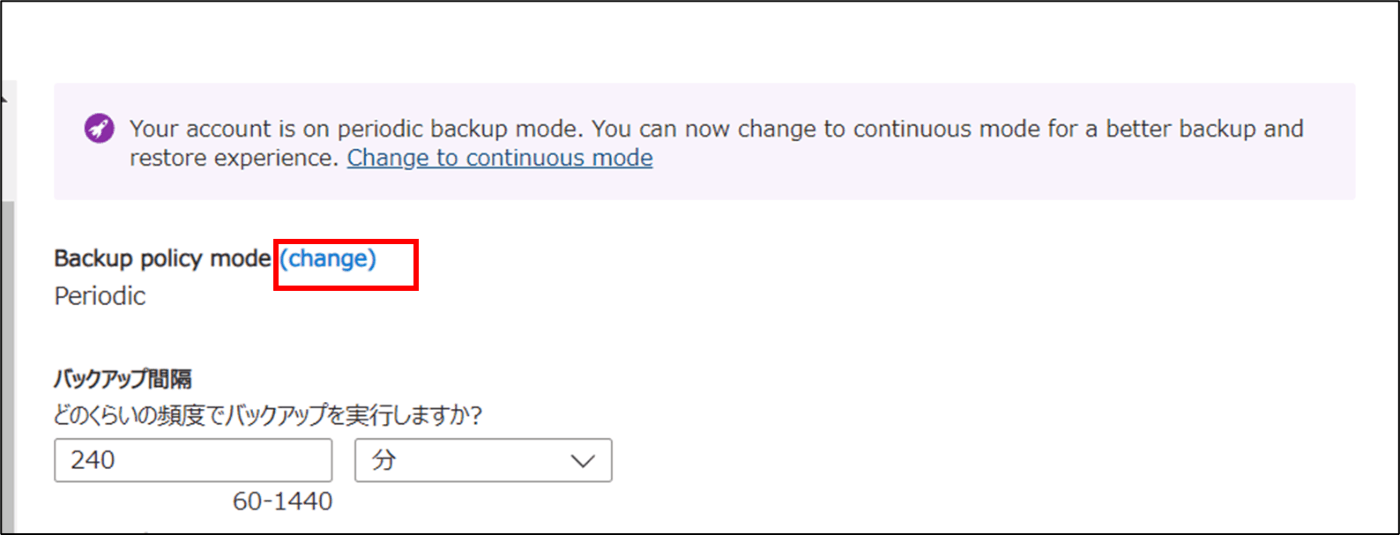The image size is (1400, 535).
Task: Click the 60-1440 range hint text
Action: (283, 501)
